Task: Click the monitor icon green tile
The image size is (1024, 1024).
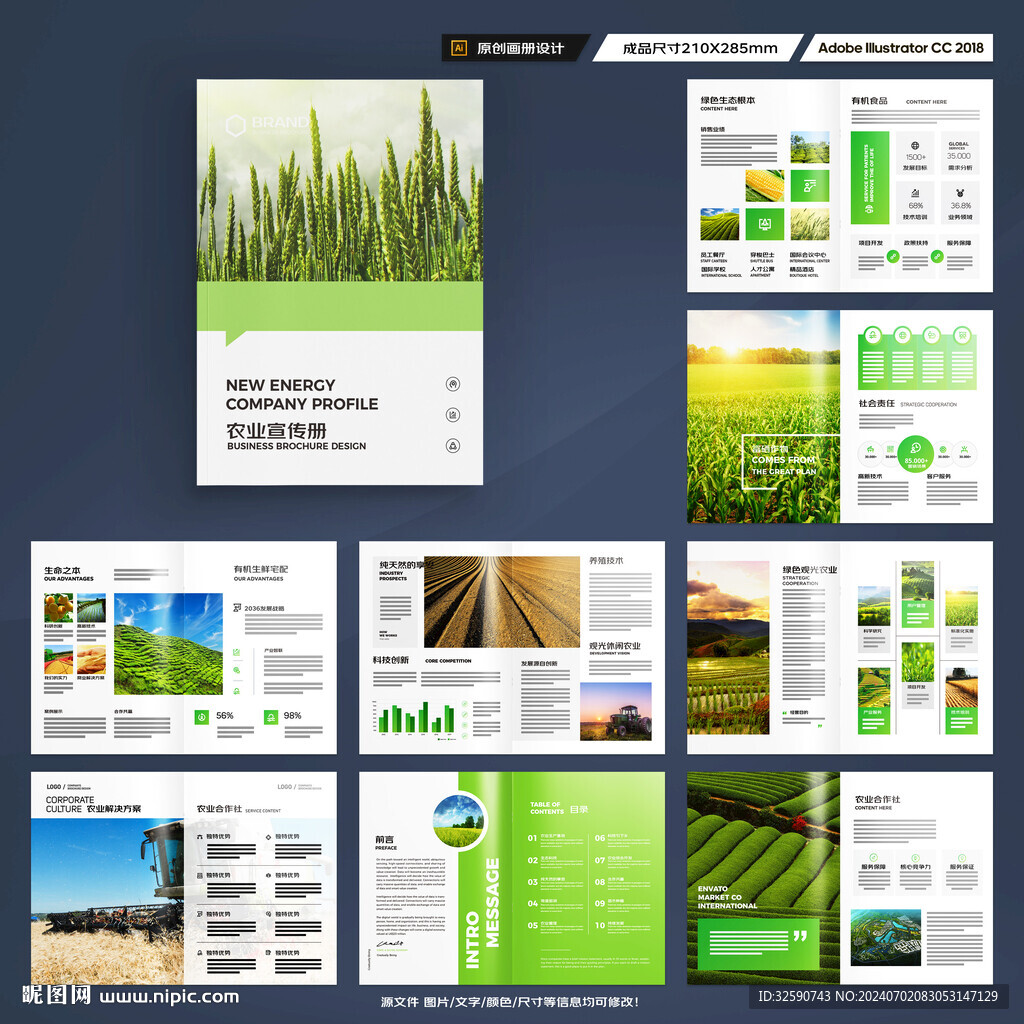Action: (765, 224)
